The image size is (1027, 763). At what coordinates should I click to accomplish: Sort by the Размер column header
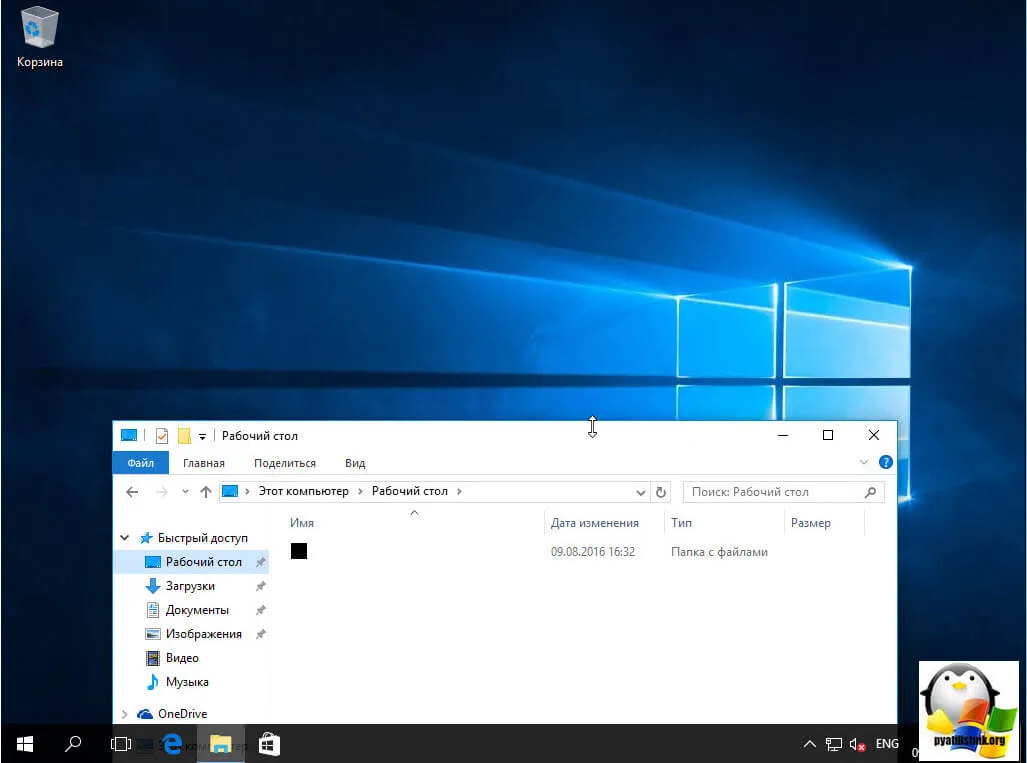click(x=810, y=523)
